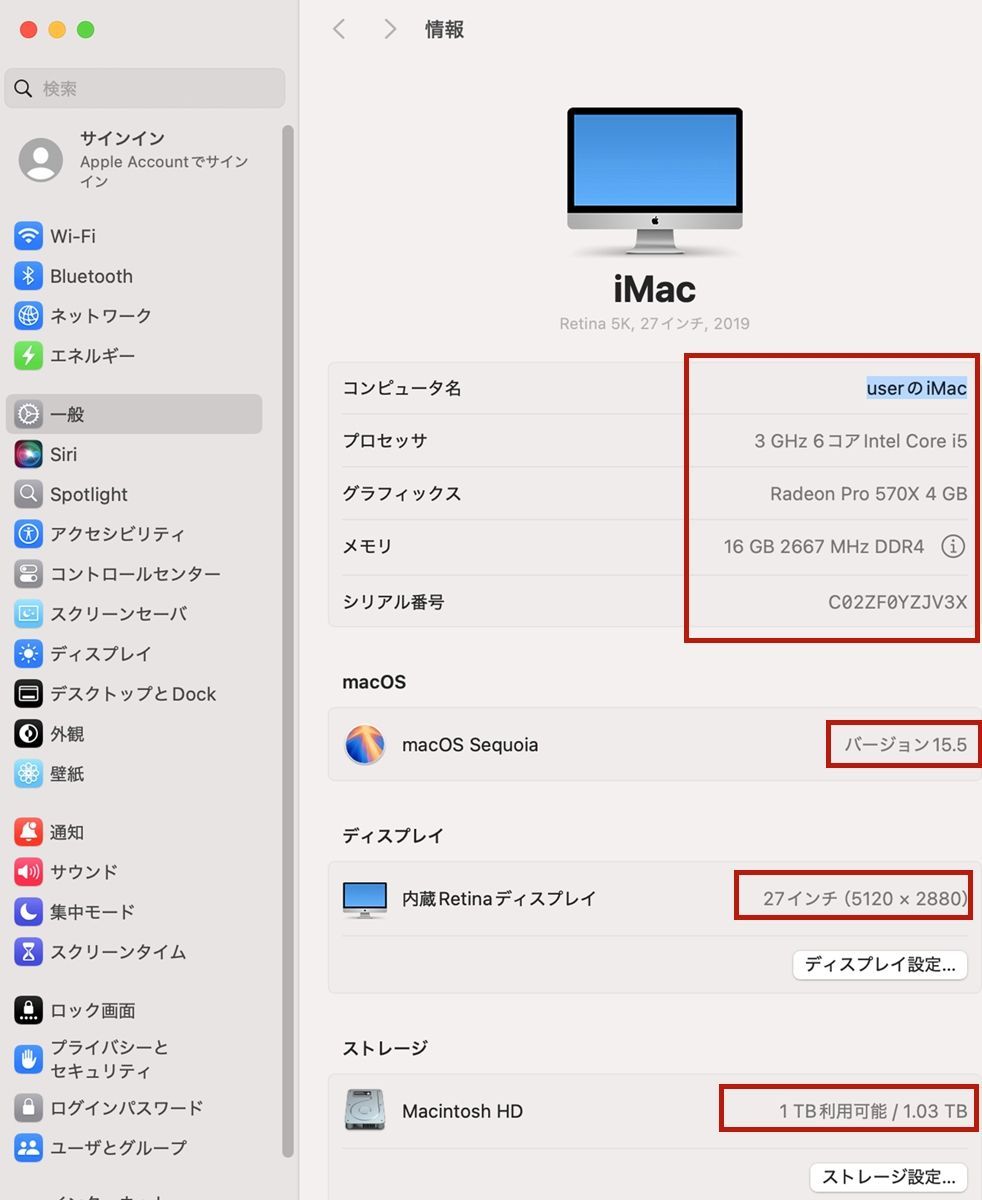The width and height of the screenshot is (982, 1200).
Task: Click the 内蔵Retinaディスプレイ name text
Action: pos(499,899)
